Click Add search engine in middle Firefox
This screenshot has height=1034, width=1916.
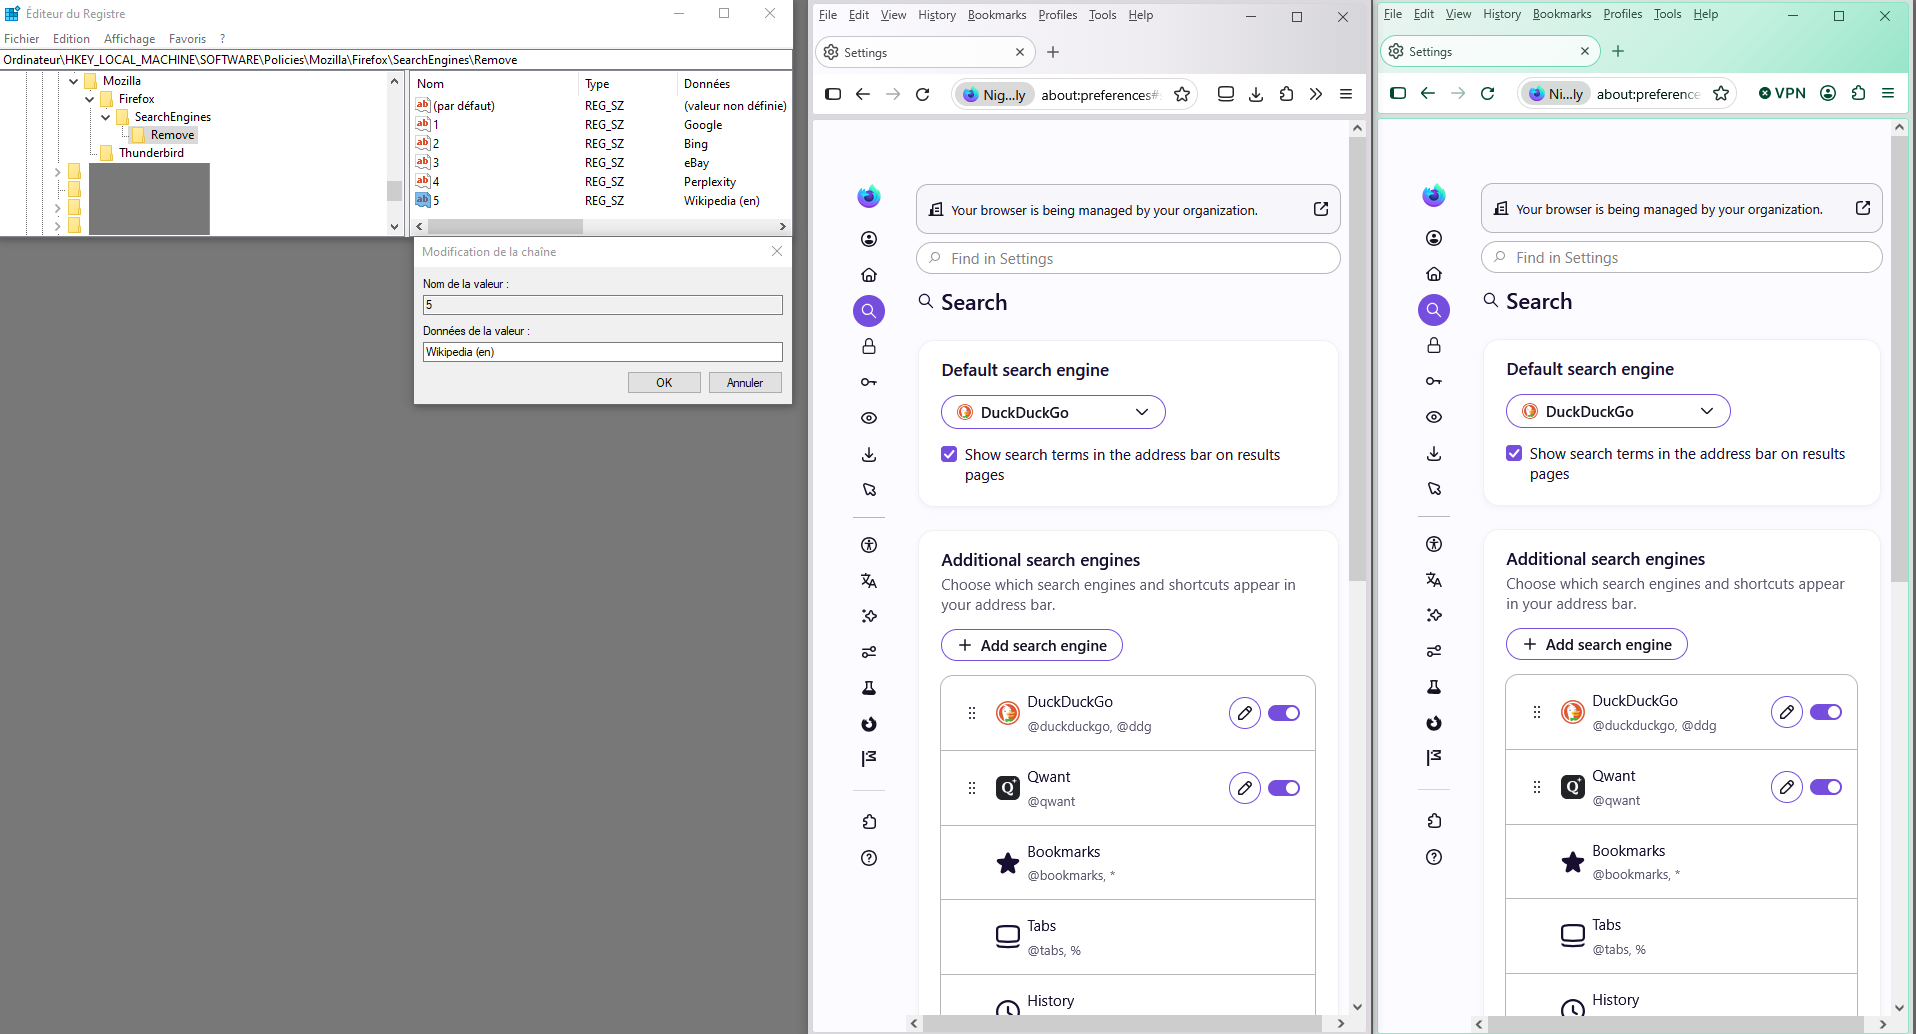point(1032,645)
